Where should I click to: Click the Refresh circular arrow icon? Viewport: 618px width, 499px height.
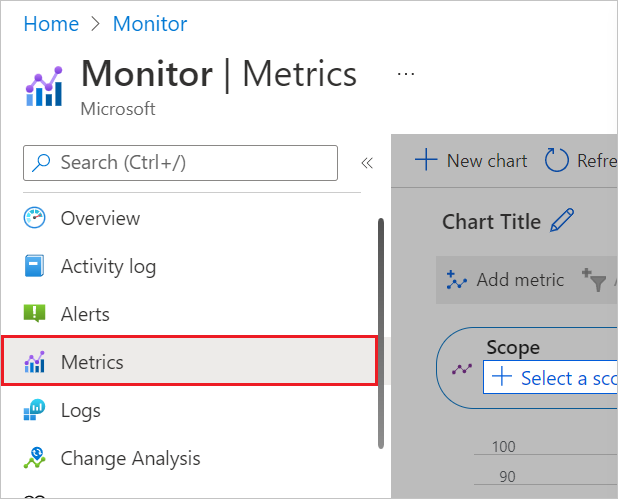[x=557, y=160]
